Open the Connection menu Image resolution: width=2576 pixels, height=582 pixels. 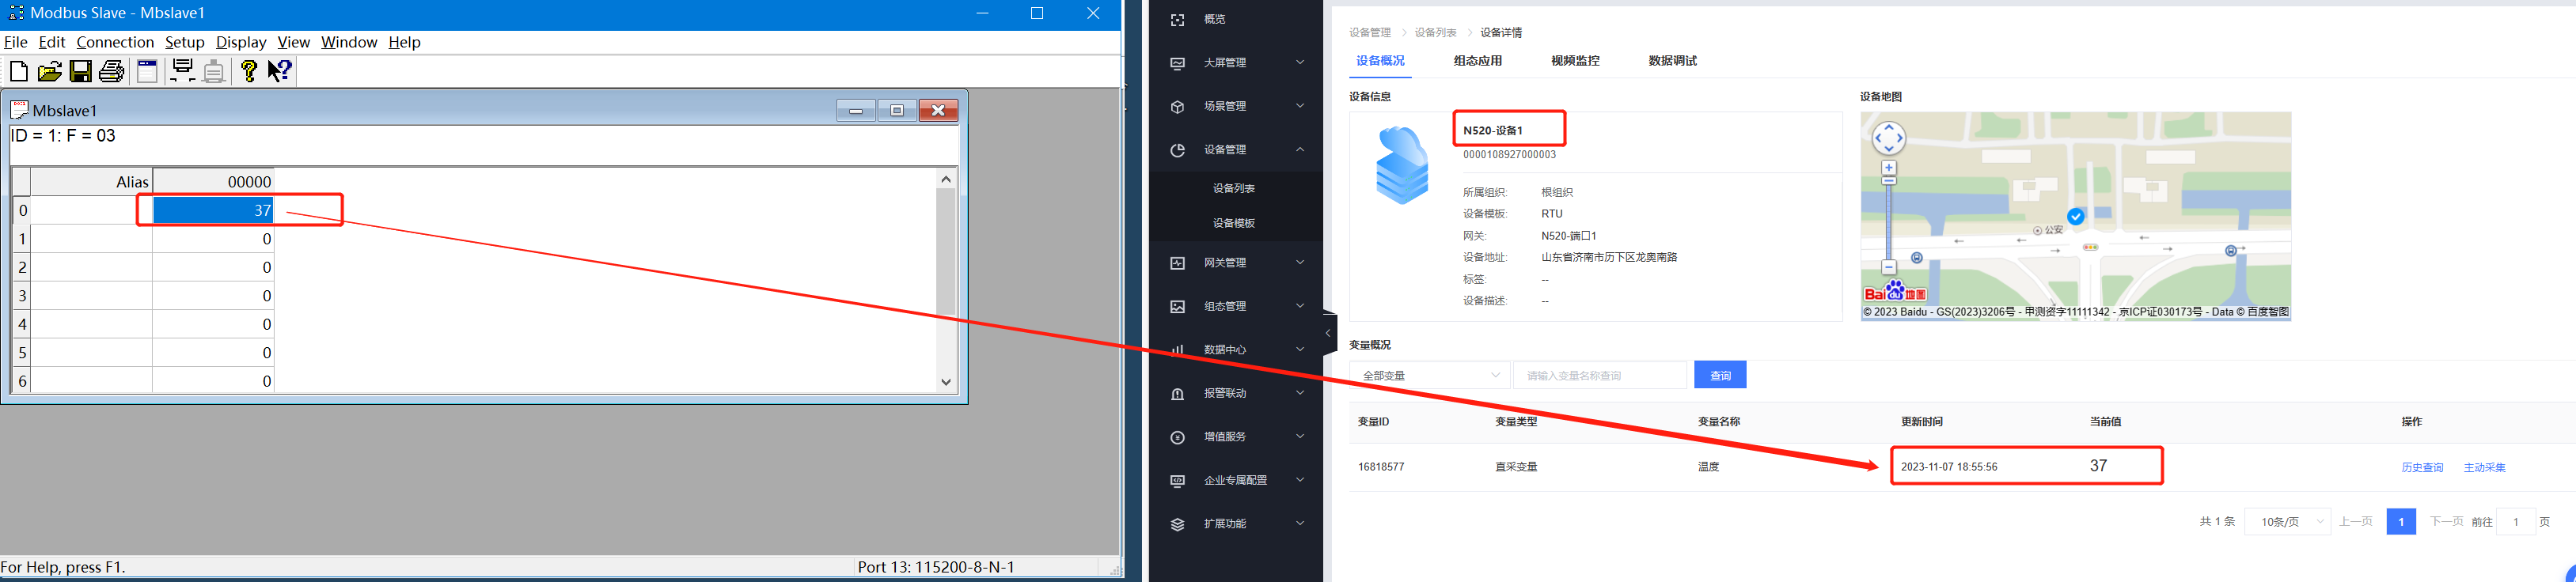pyautogui.click(x=115, y=42)
